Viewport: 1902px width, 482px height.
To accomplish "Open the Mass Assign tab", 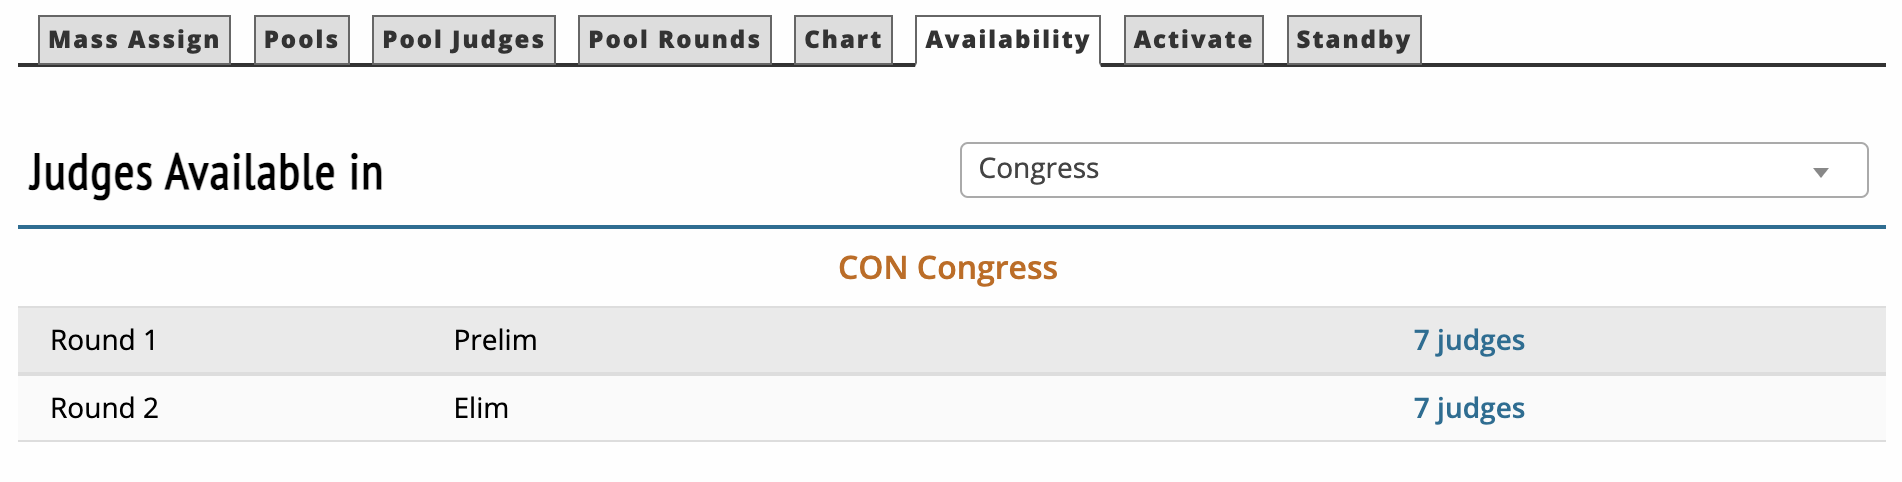I will click(x=134, y=40).
